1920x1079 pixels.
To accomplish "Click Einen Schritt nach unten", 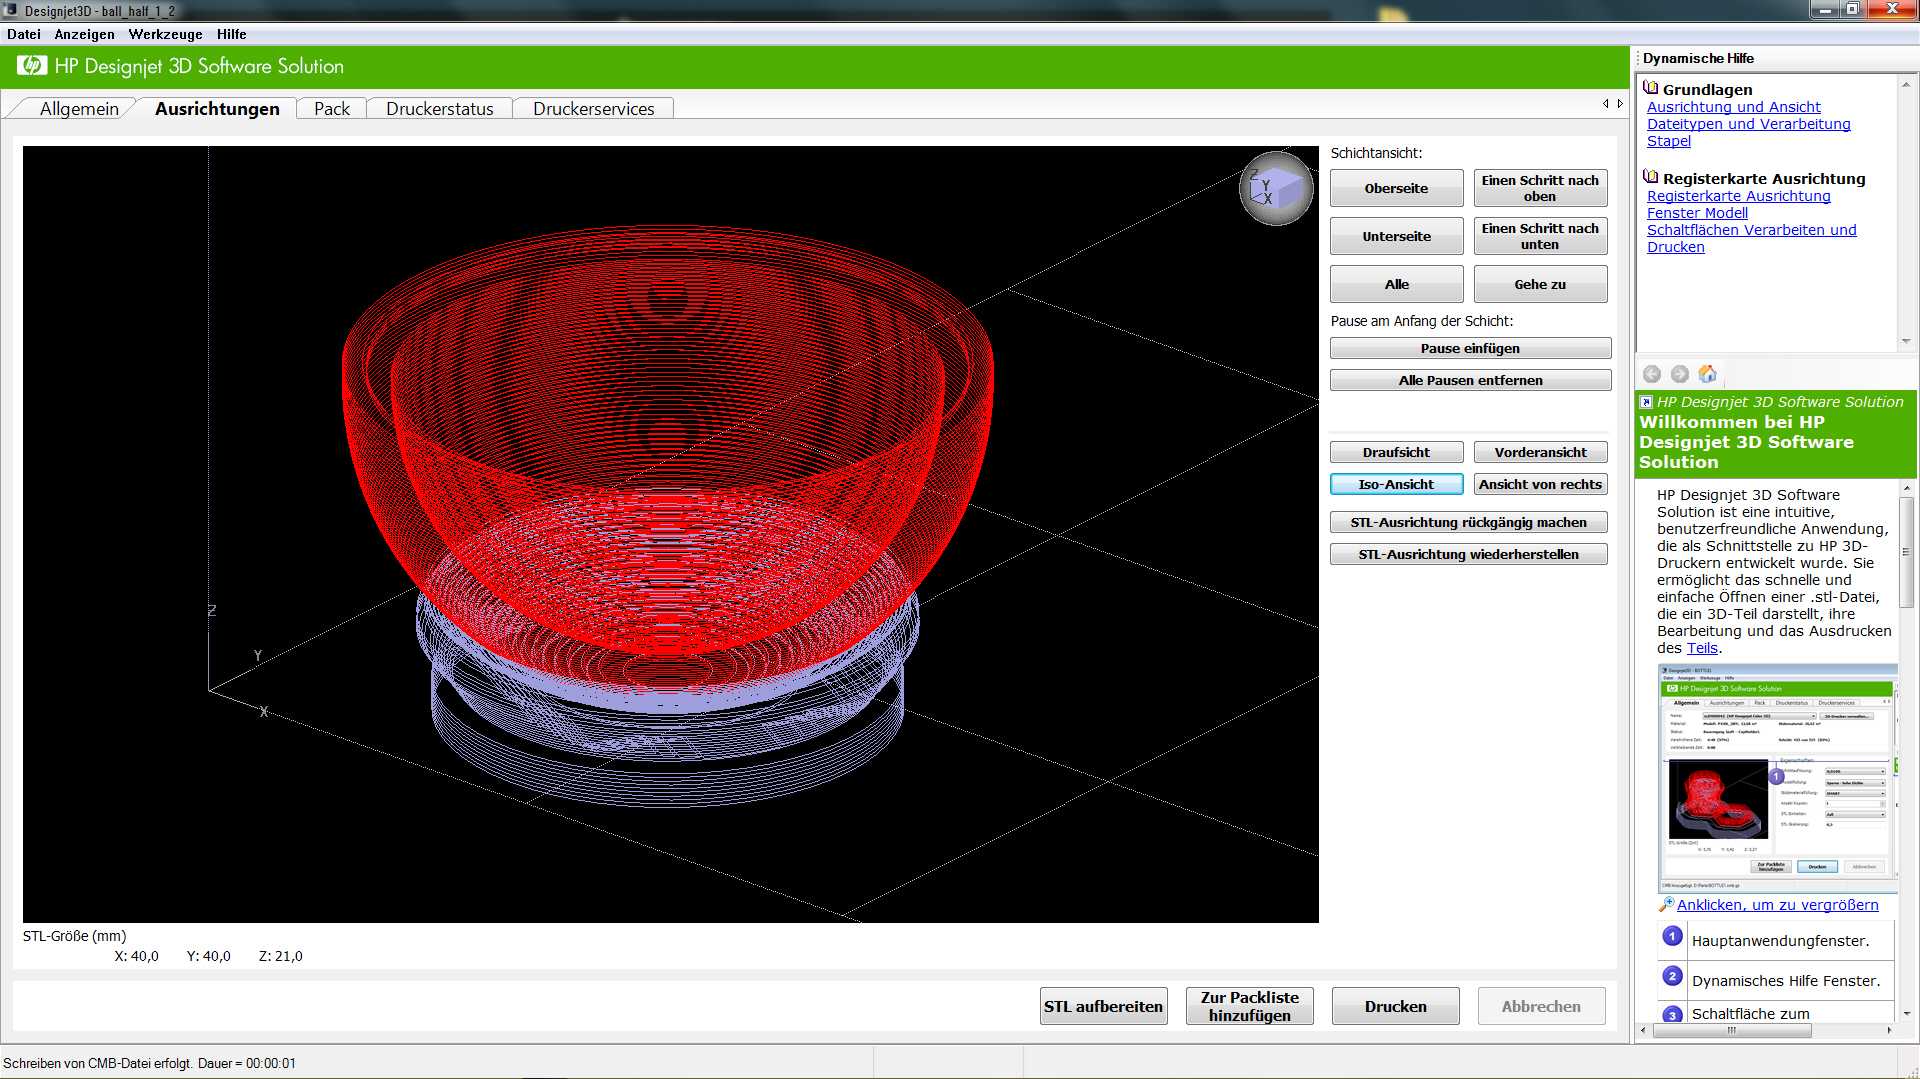I will coord(1540,236).
